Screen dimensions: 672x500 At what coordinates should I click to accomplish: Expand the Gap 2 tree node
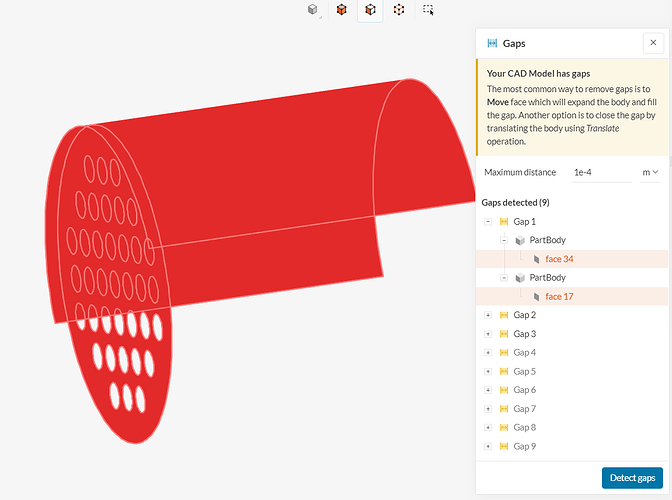(488, 315)
